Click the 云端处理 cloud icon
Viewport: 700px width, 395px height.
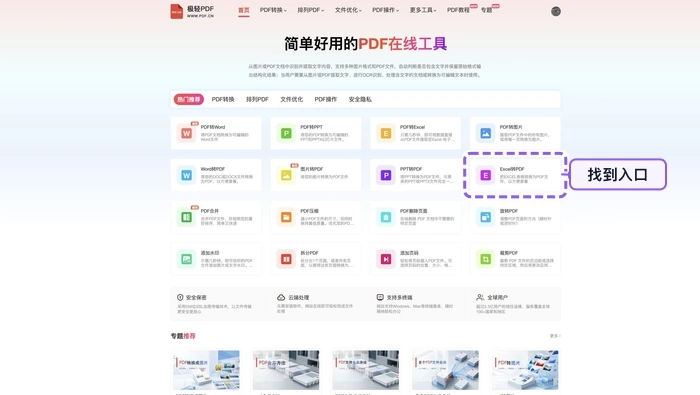point(281,297)
